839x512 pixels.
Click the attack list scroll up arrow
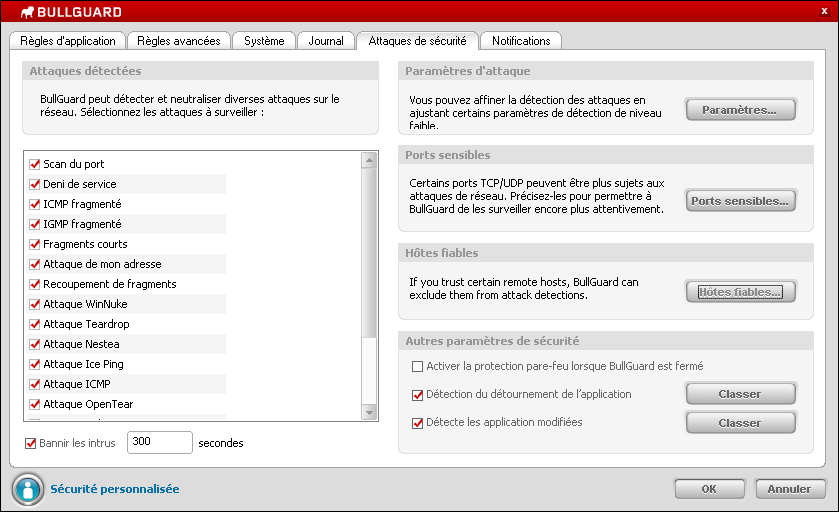(x=369, y=160)
